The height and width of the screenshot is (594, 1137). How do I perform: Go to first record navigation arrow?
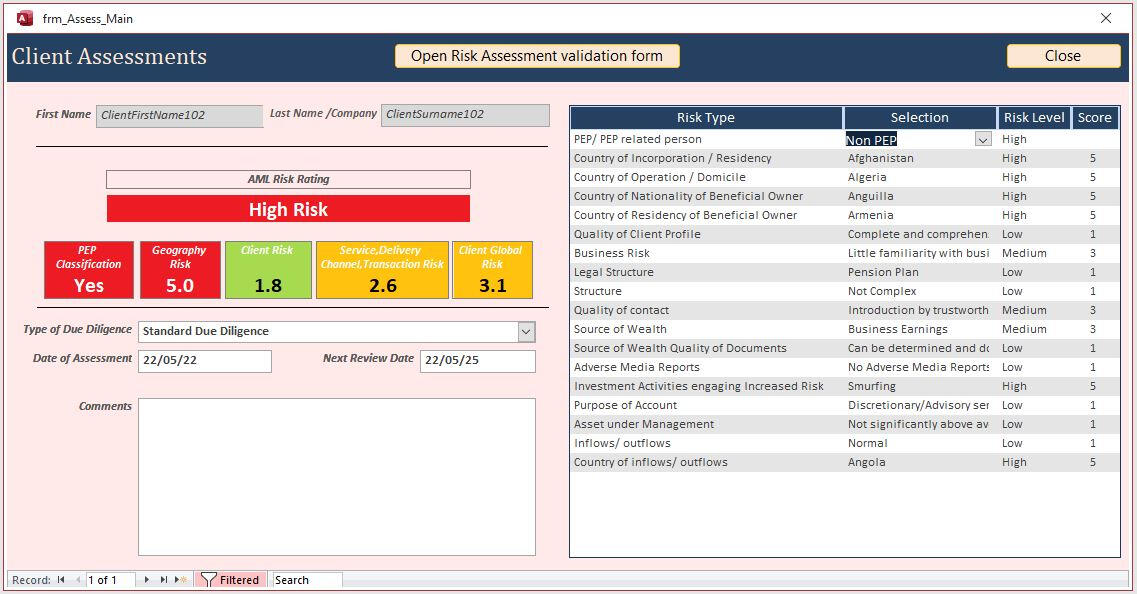coord(61,580)
